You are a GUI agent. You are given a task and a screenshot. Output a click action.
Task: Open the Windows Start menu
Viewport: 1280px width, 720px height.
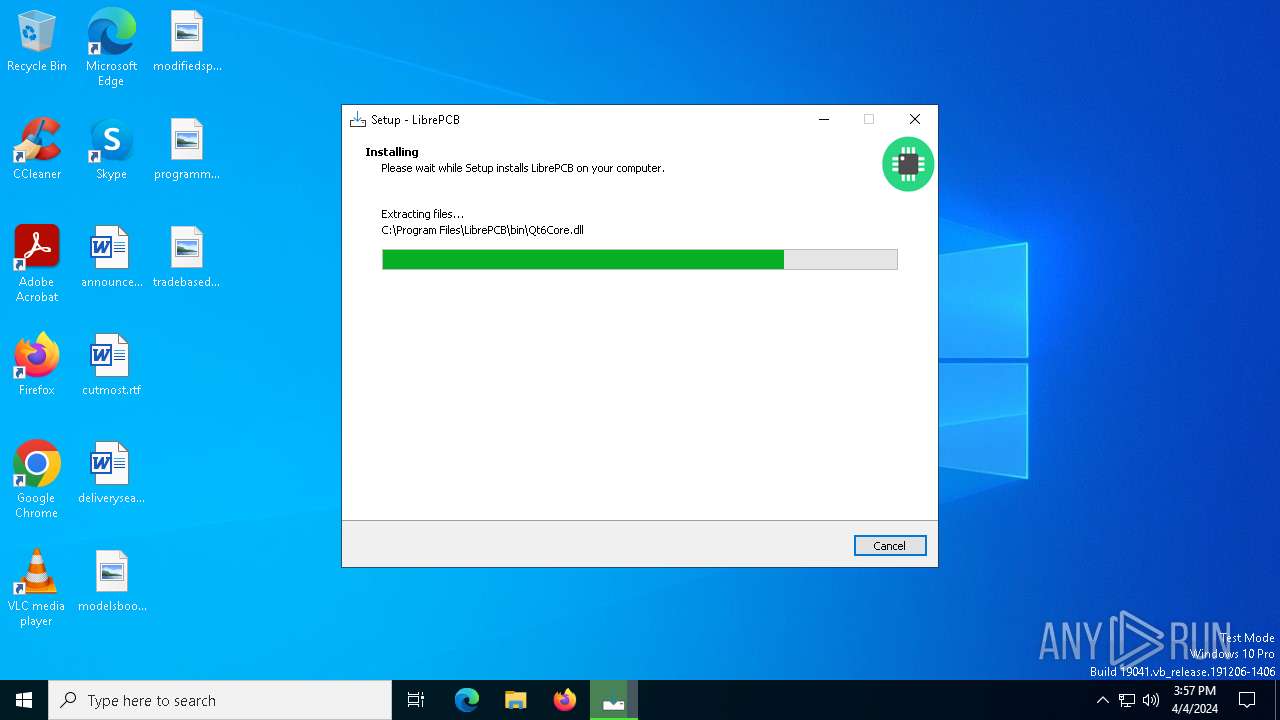(24, 700)
